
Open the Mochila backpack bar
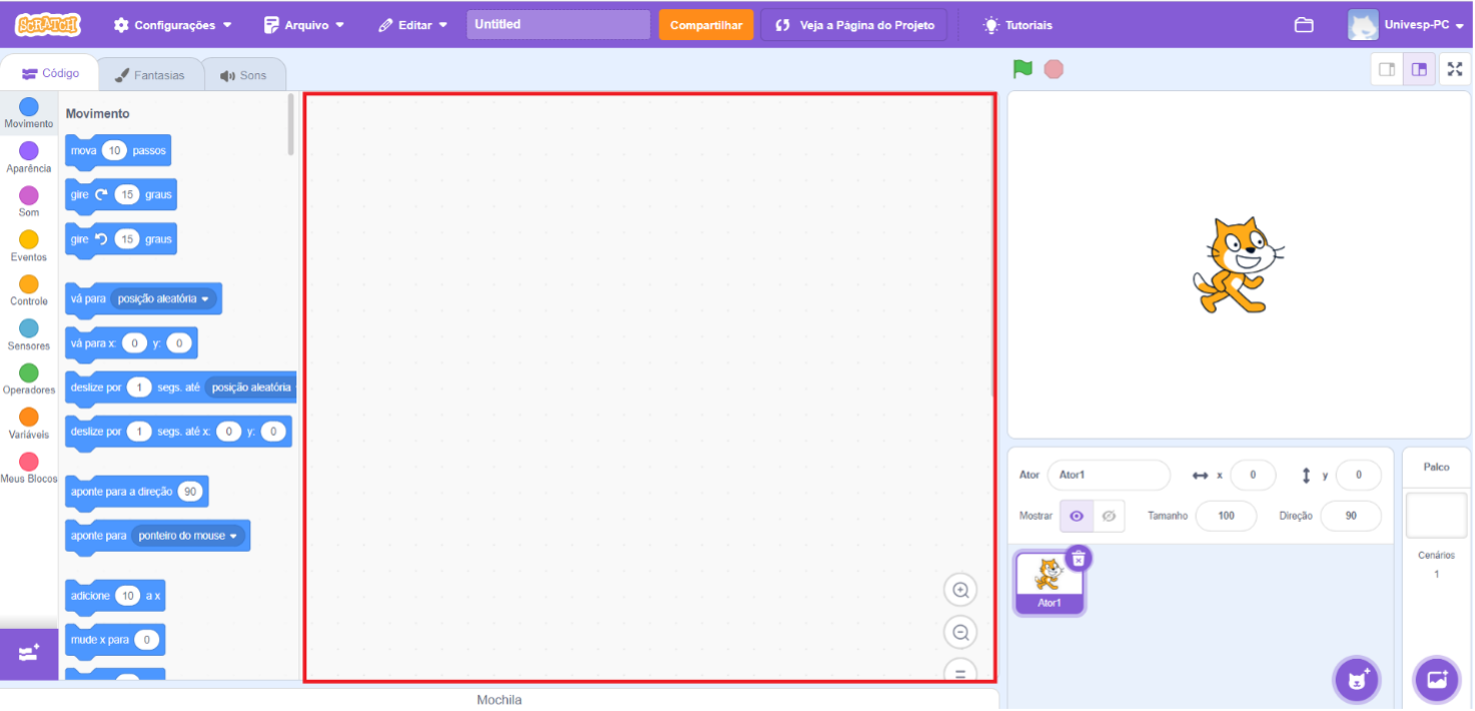499,700
